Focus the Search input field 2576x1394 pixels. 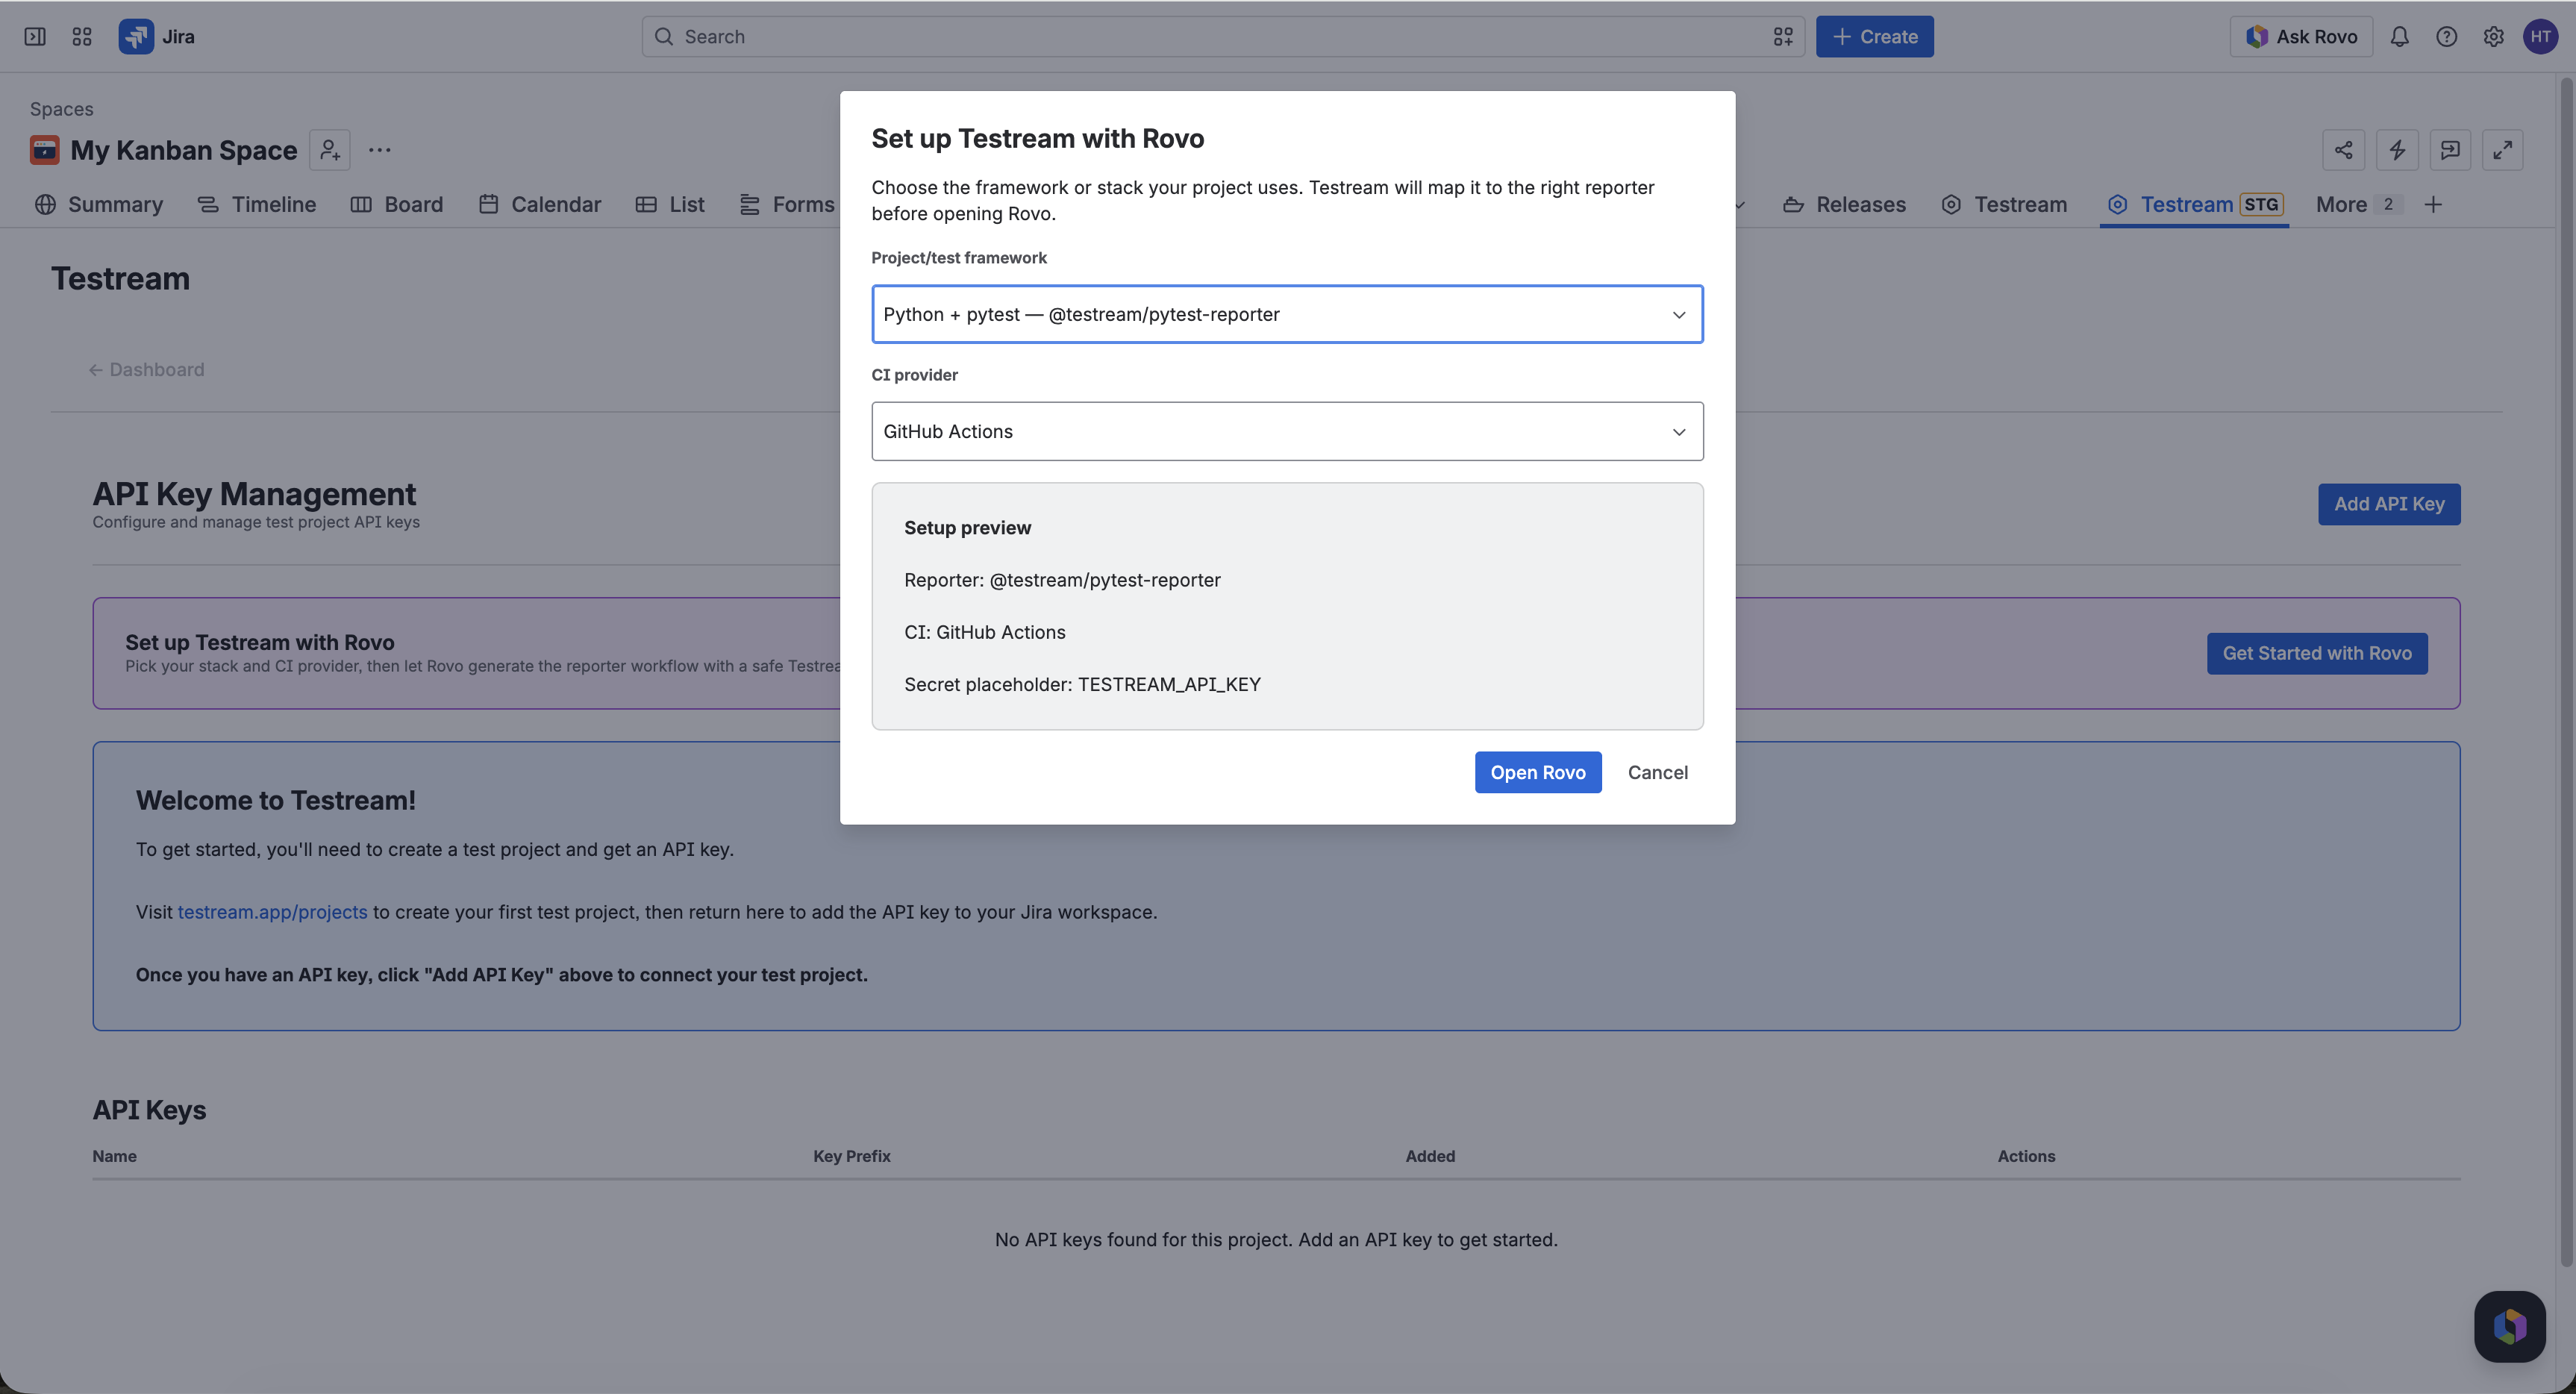(1222, 37)
